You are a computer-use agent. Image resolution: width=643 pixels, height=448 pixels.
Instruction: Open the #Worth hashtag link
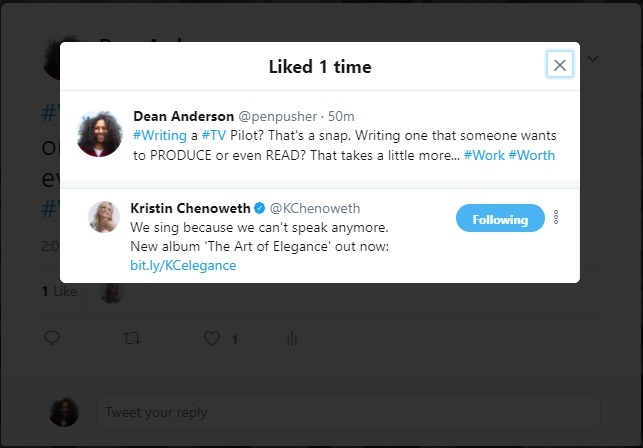[531, 155]
